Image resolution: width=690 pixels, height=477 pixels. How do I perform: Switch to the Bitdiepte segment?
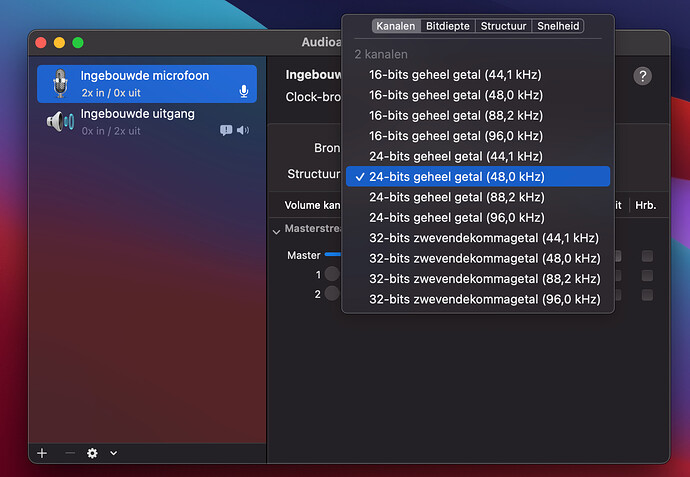tap(448, 26)
